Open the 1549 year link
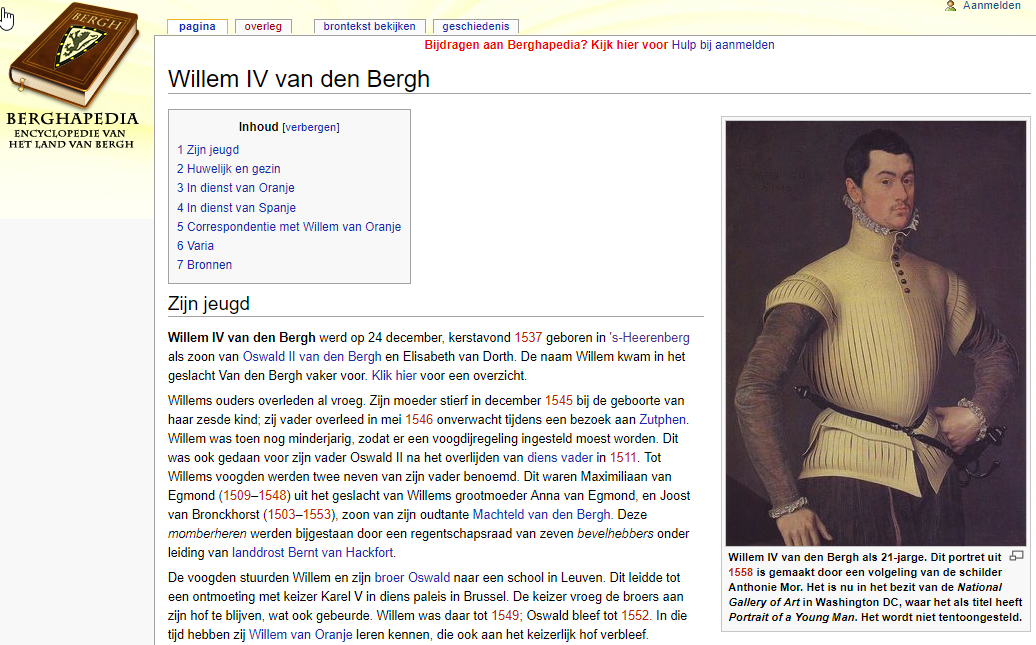This screenshot has width=1036, height=645. point(505,617)
